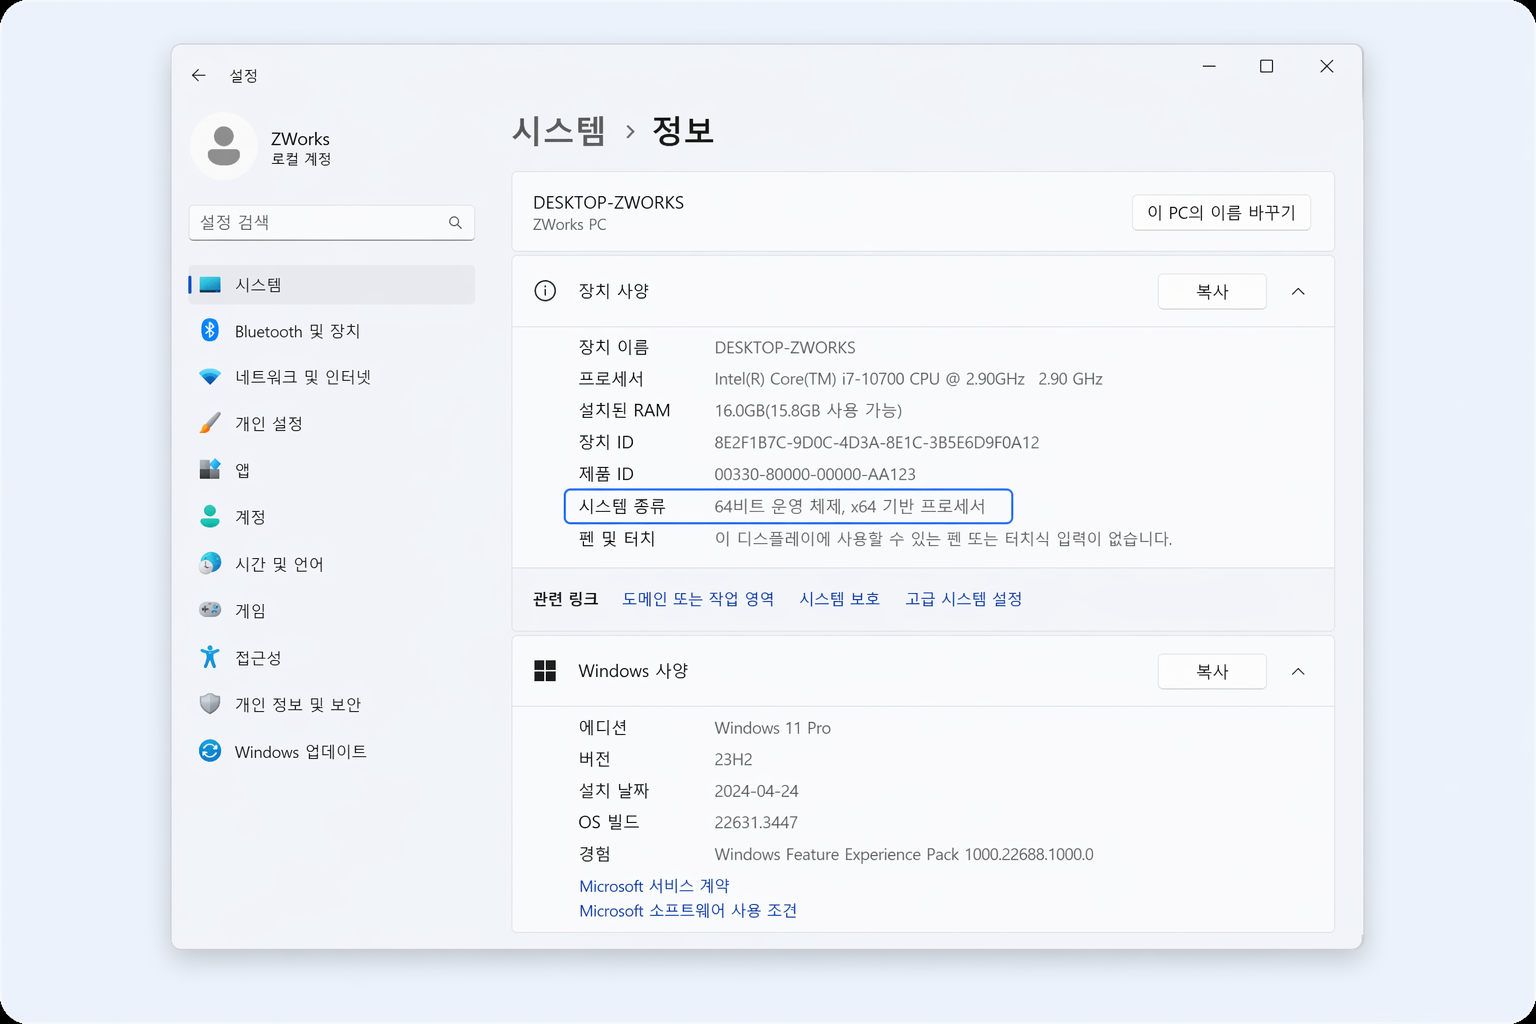Go to 개인 설정 page
The height and width of the screenshot is (1024, 1536).
pos(332,423)
